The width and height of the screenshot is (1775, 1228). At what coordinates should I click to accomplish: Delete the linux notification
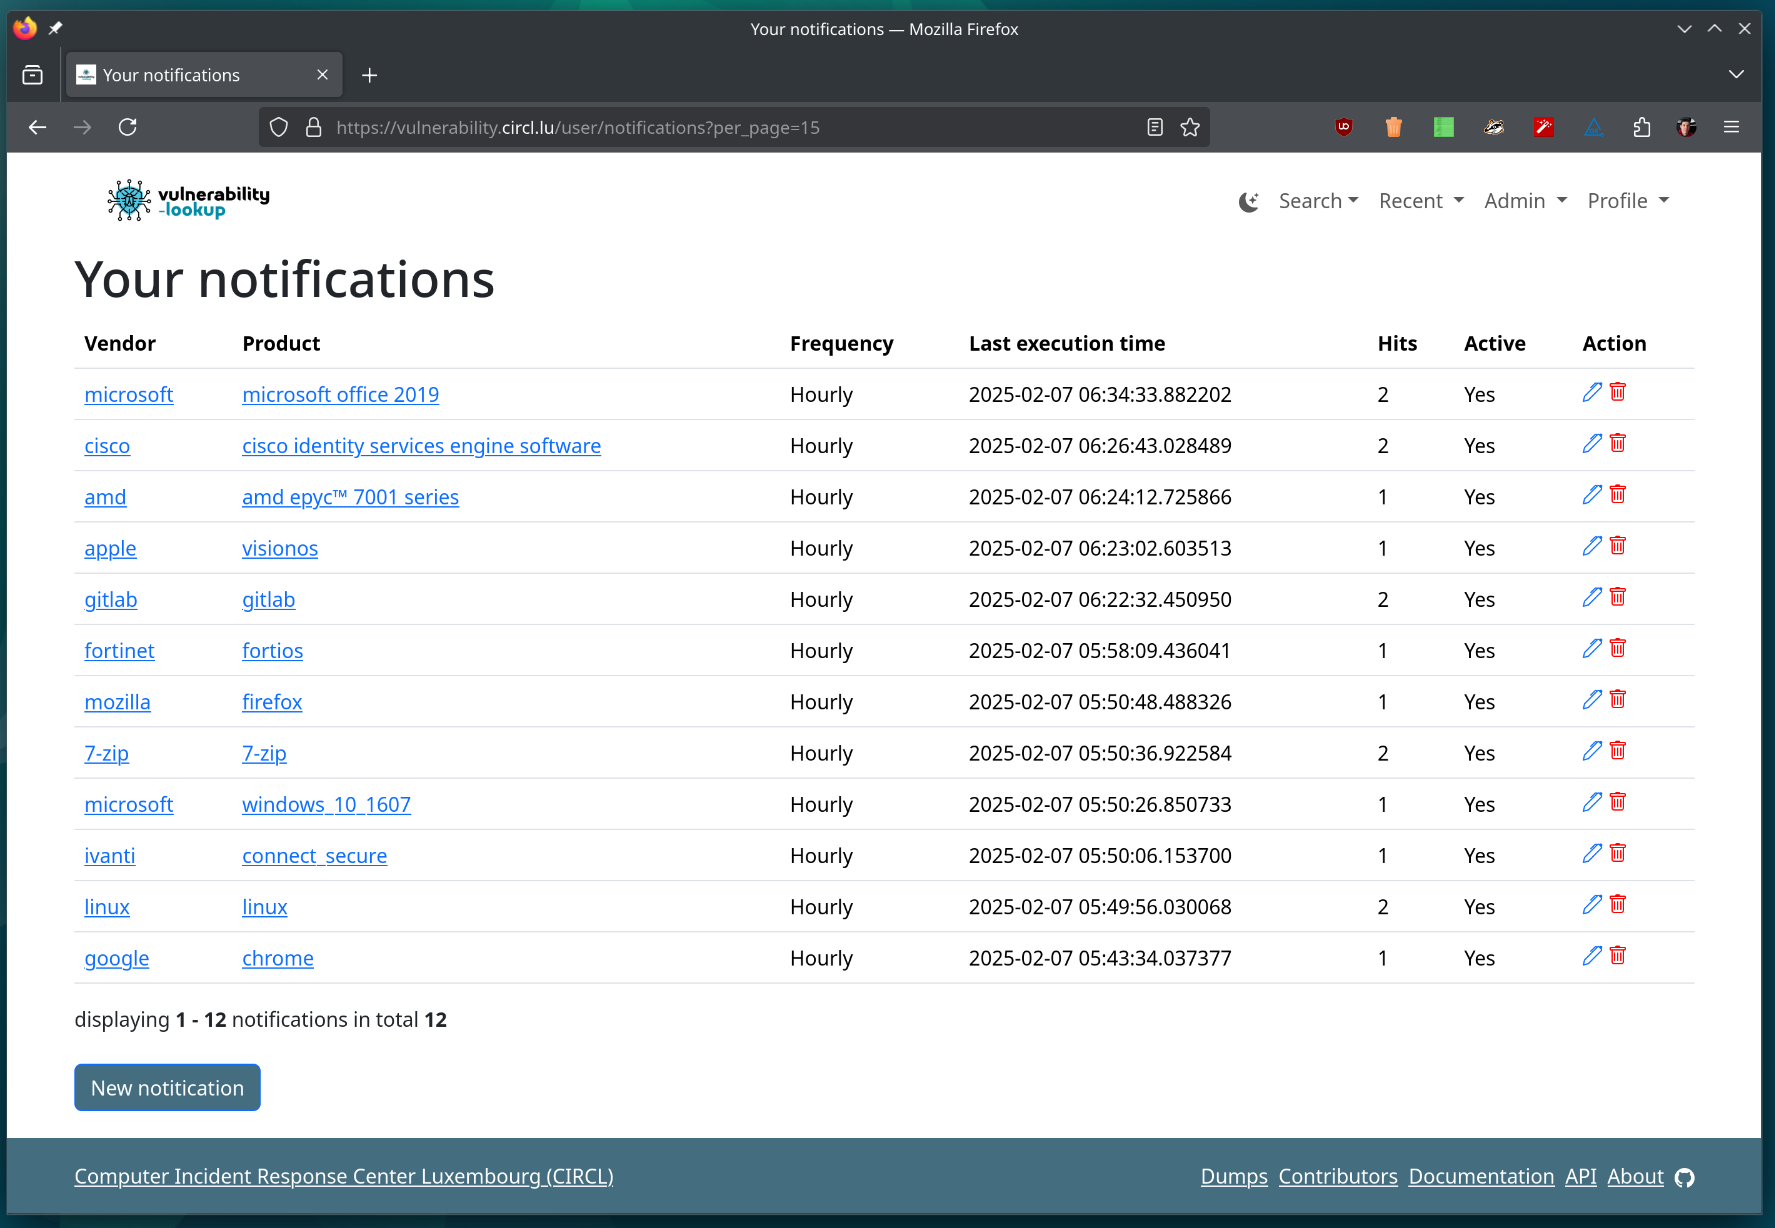[x=1618, y=904]
